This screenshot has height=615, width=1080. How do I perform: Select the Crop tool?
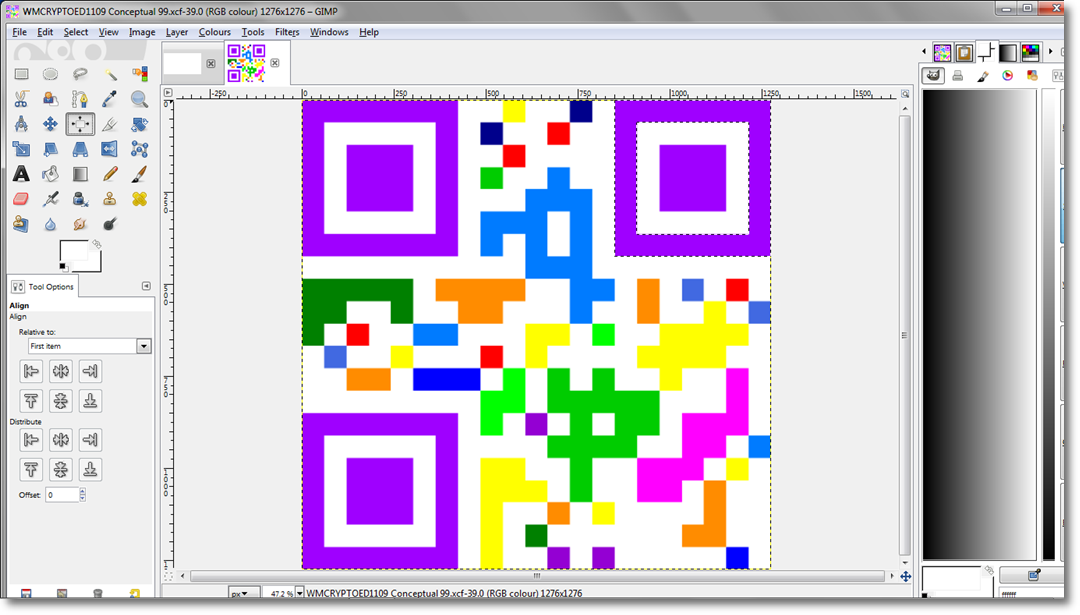point(110,124)
